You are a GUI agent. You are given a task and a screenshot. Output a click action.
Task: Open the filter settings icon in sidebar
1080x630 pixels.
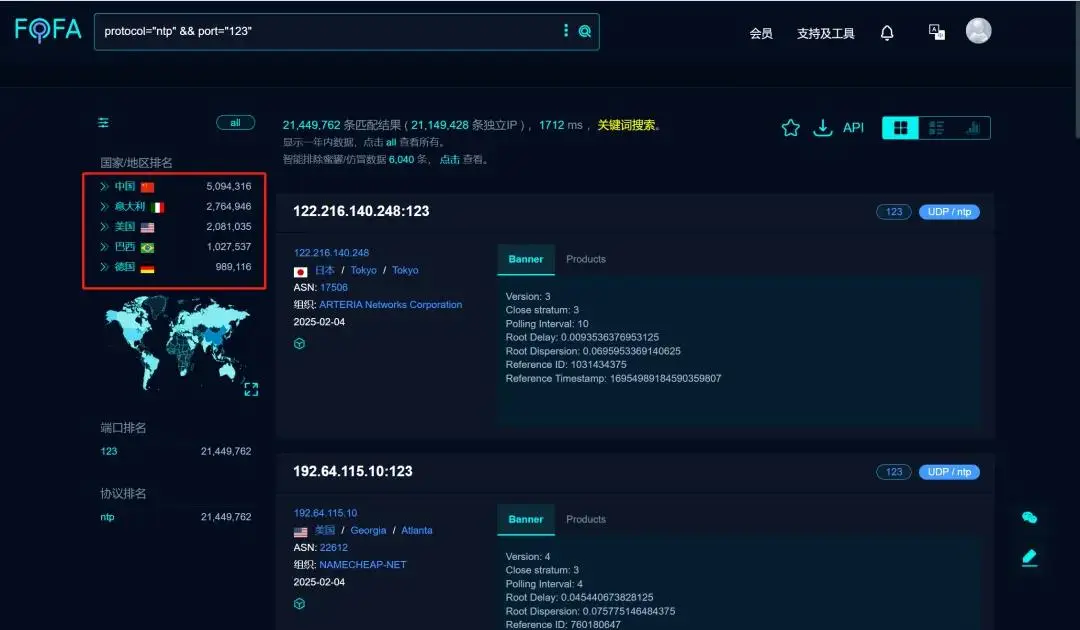click(103, 123)
